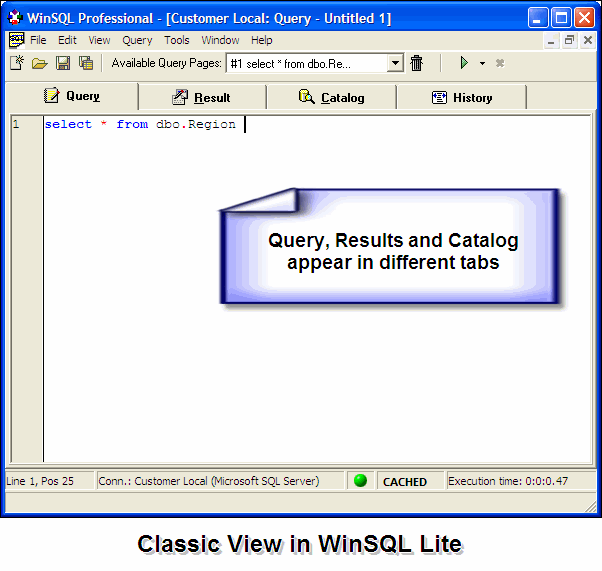Open the File menu
Screen dimensions: 602x571
tap(38, 40)
